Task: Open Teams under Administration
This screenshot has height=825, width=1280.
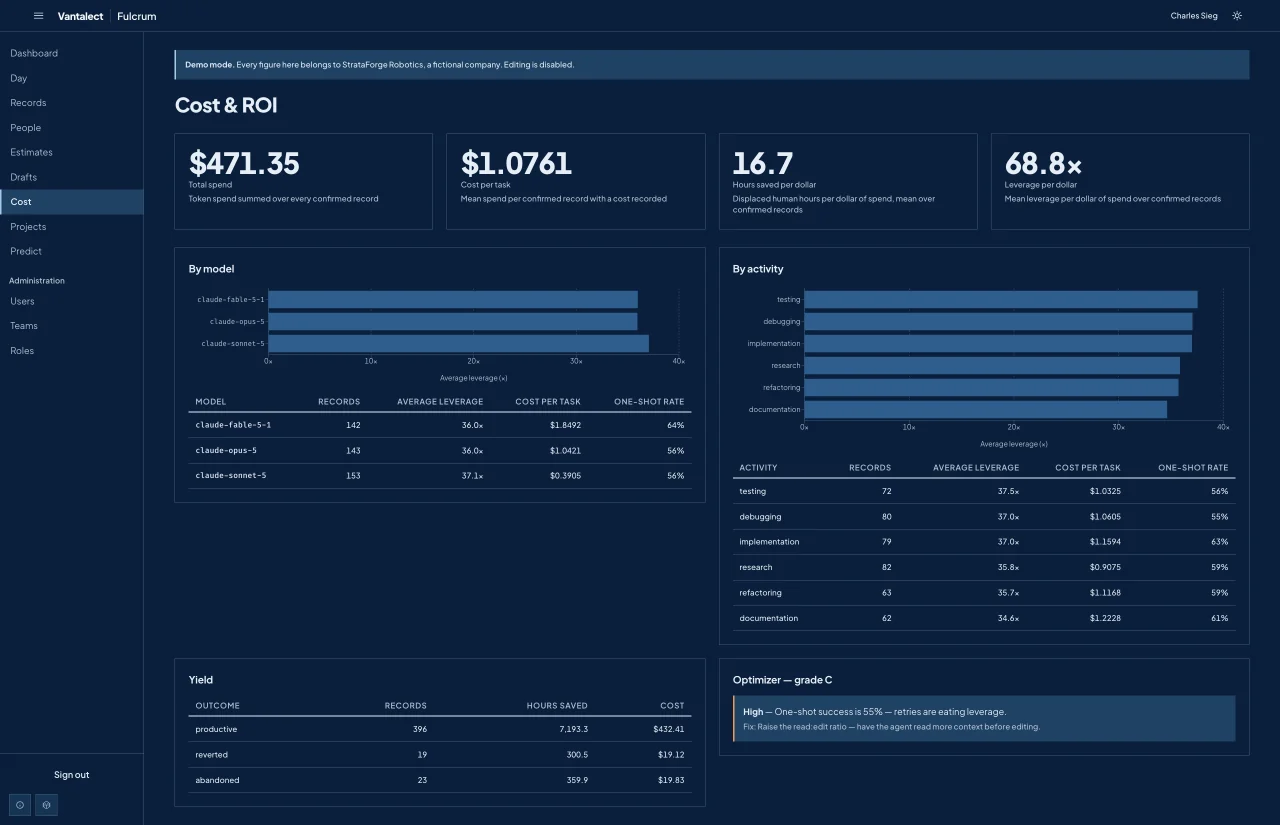Action: [71, 326]
